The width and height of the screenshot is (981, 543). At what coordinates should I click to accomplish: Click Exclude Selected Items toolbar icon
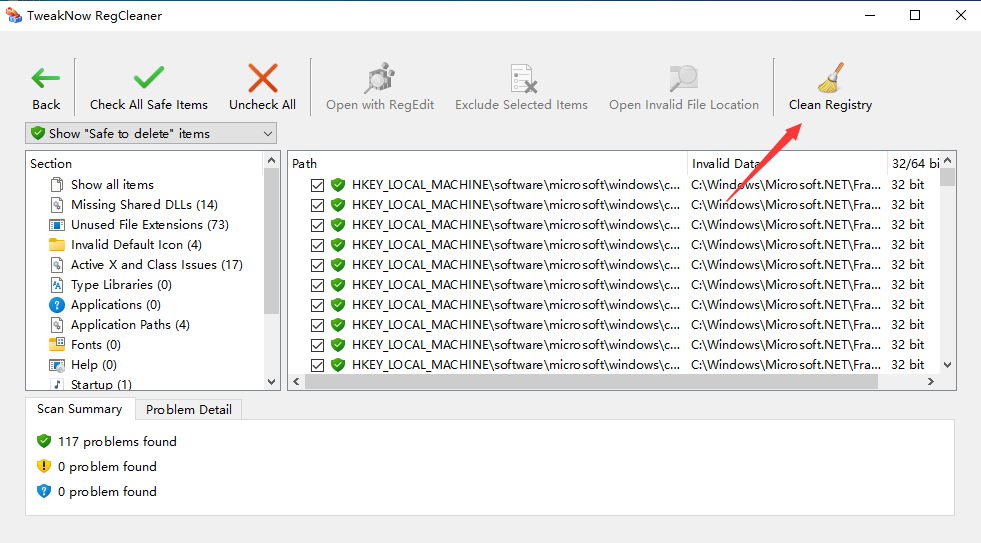(522, 78)
